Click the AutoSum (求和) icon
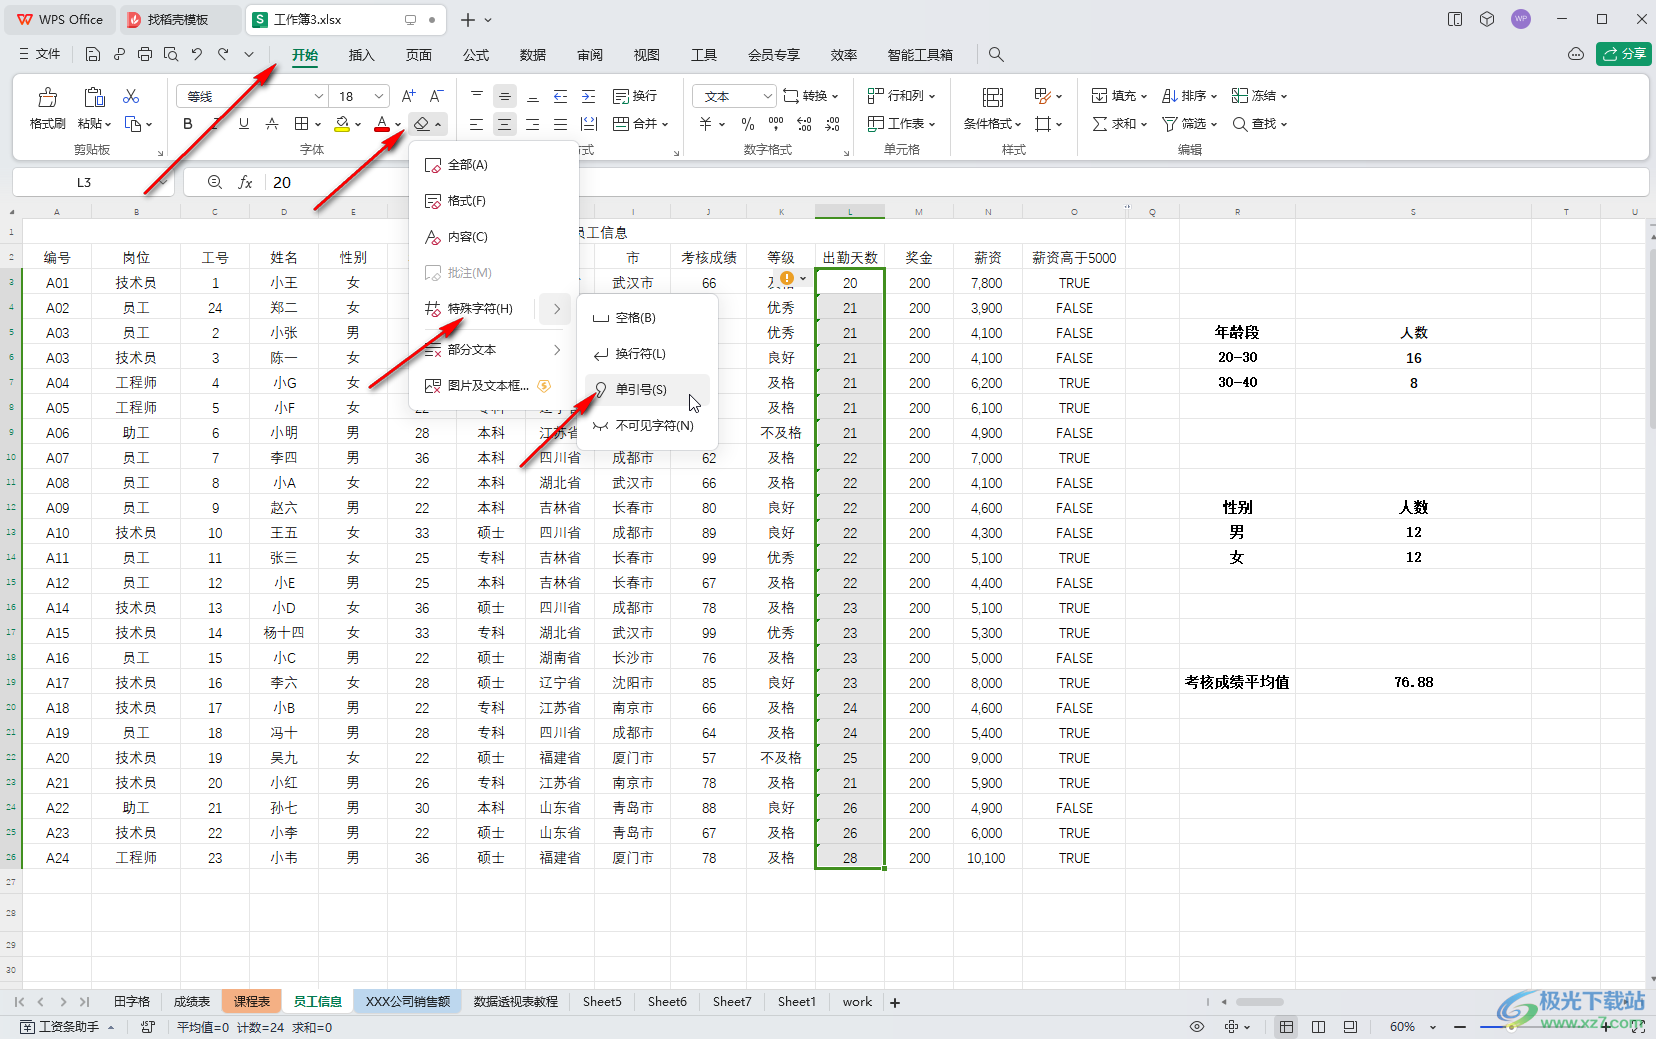The height and width of the screenshot is (1039, 1656). pos(1100,124)
